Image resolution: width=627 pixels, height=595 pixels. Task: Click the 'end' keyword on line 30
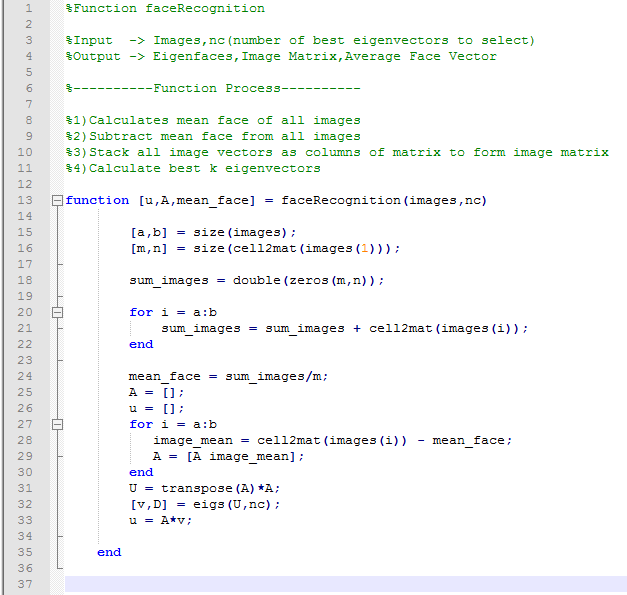tap(141, 472)
